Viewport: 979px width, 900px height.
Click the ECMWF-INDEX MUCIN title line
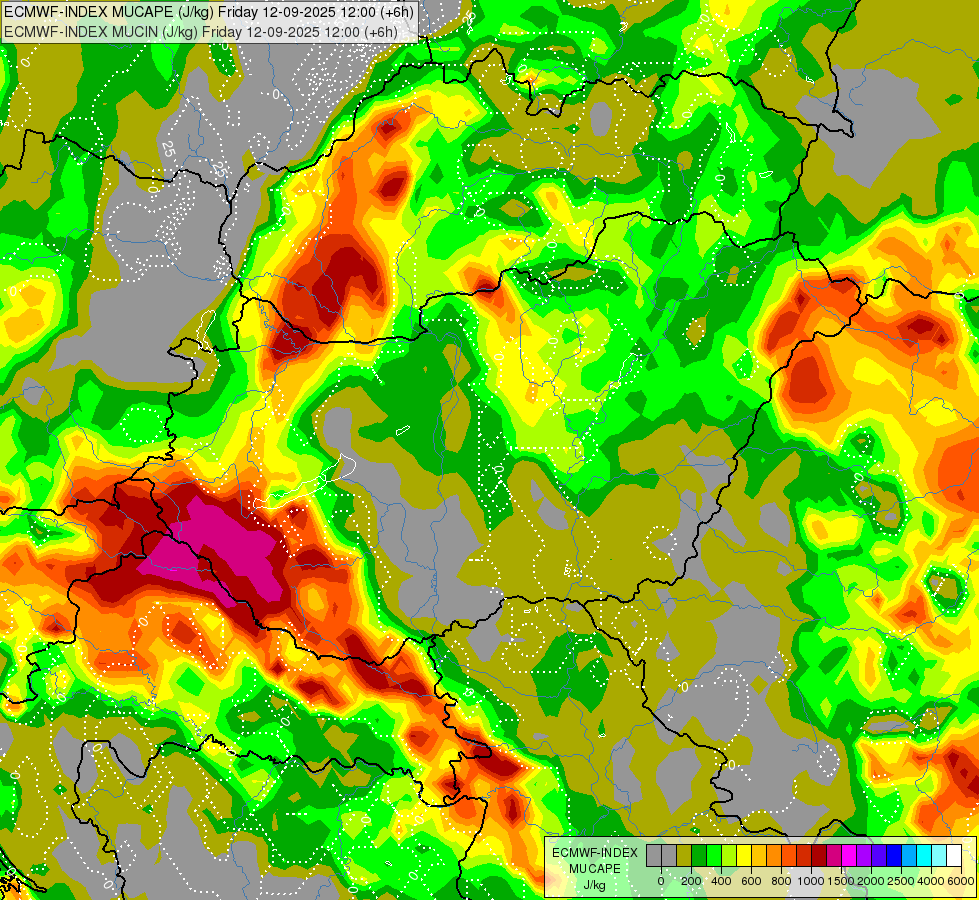201,32
